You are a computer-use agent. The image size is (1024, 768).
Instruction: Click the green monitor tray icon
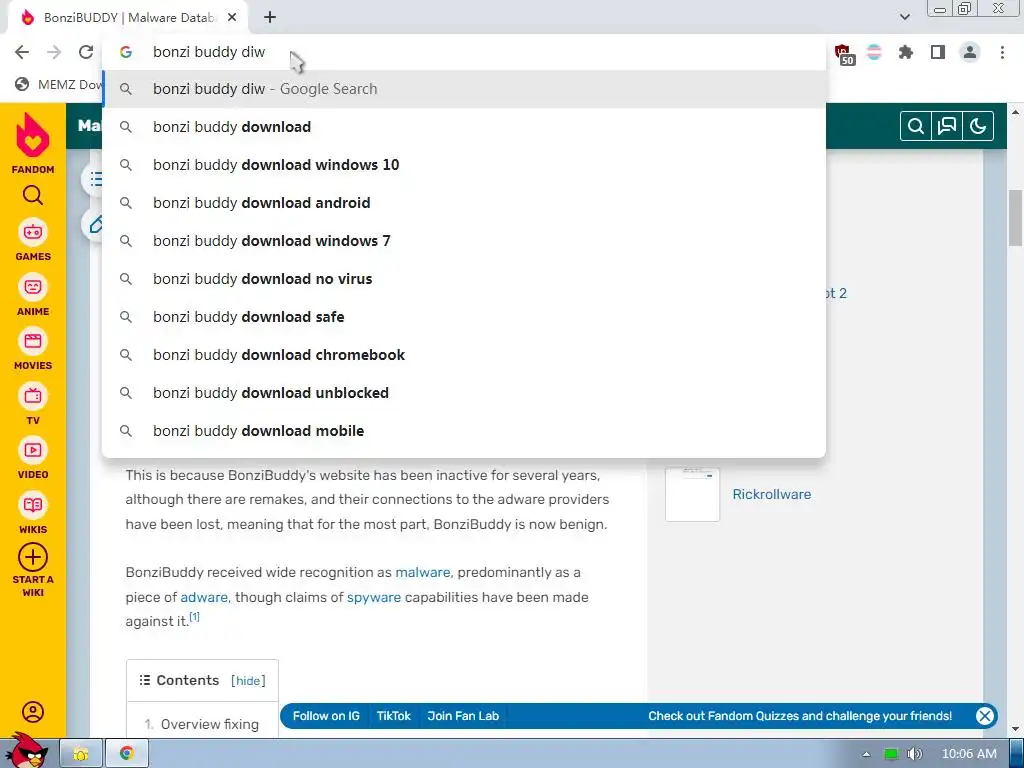pyautogui.click(x=891, y=754)
